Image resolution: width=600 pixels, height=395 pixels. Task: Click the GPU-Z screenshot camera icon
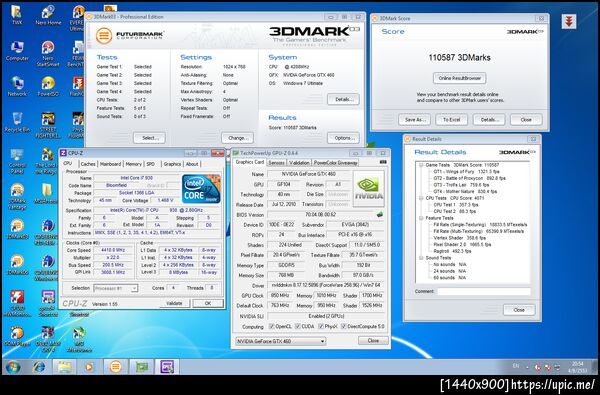point(383,162)
